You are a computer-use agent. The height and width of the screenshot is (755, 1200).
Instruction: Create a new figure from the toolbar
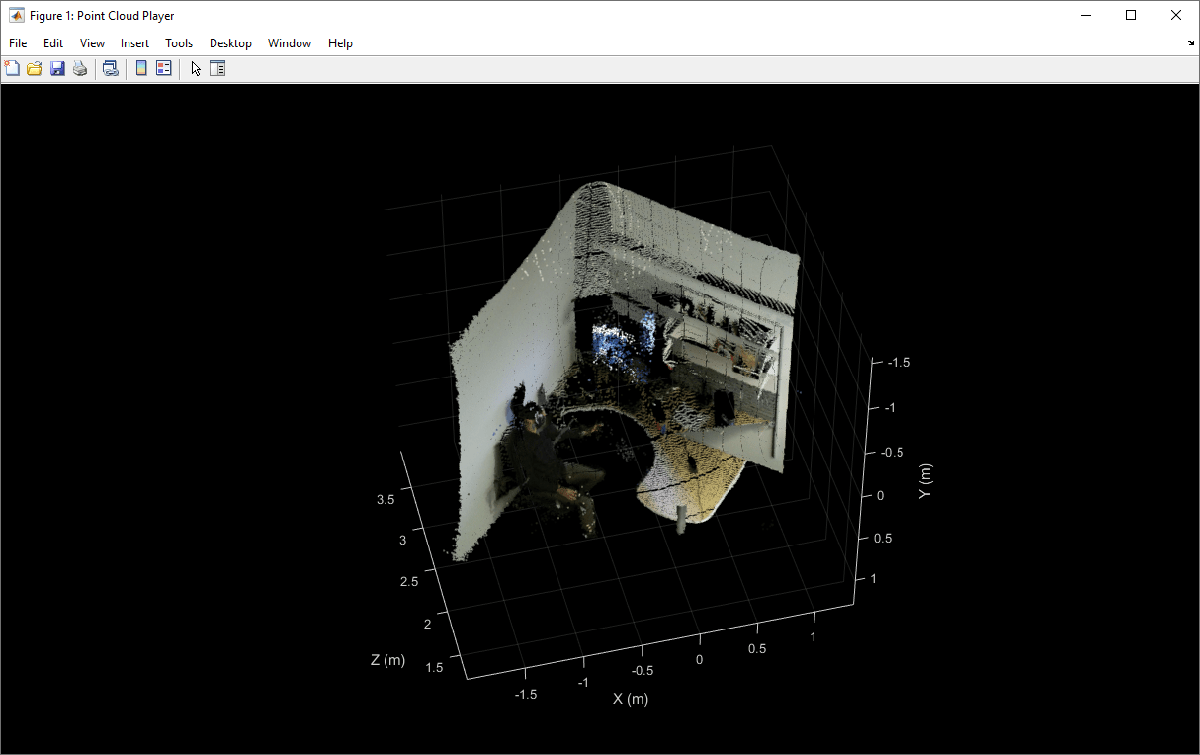pyautogui.click(x=13, y=68)
